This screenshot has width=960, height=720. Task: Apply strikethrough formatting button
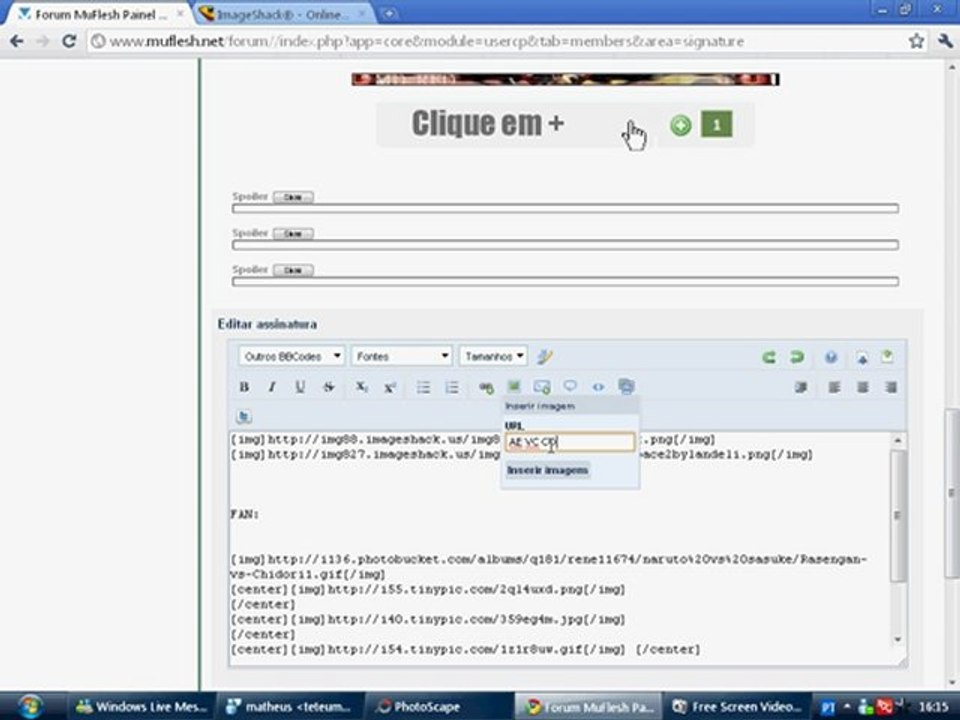pyautogui.click(x=329, y=387)
